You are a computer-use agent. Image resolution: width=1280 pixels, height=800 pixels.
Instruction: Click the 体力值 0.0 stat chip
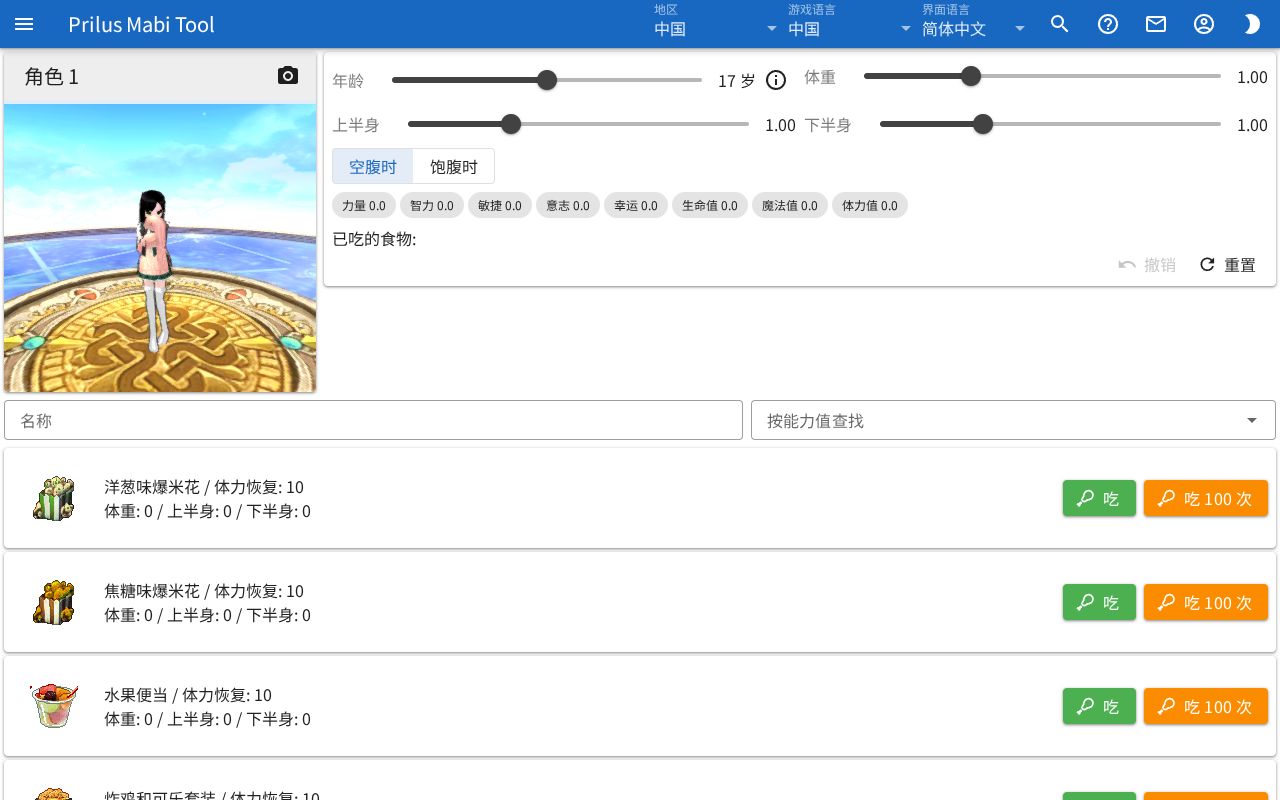click(869, 205)
